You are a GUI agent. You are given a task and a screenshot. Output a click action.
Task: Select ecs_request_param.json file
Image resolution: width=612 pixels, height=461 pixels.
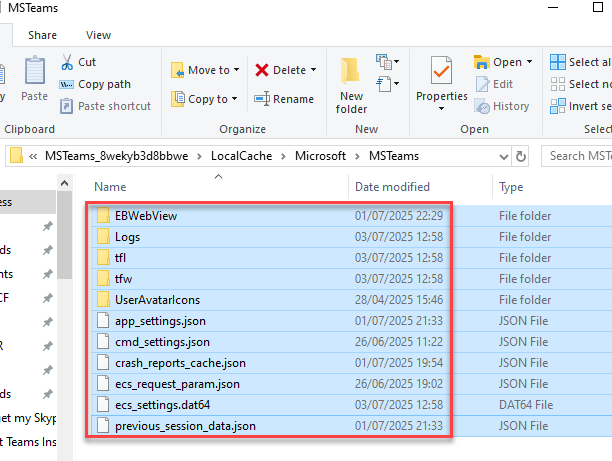click(177, 384)
